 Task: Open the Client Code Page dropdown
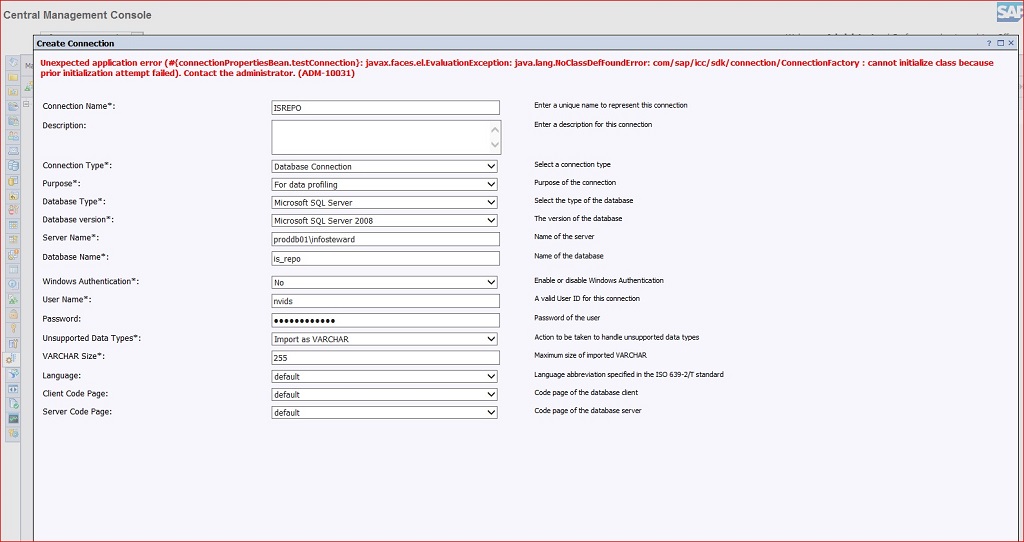384,395
